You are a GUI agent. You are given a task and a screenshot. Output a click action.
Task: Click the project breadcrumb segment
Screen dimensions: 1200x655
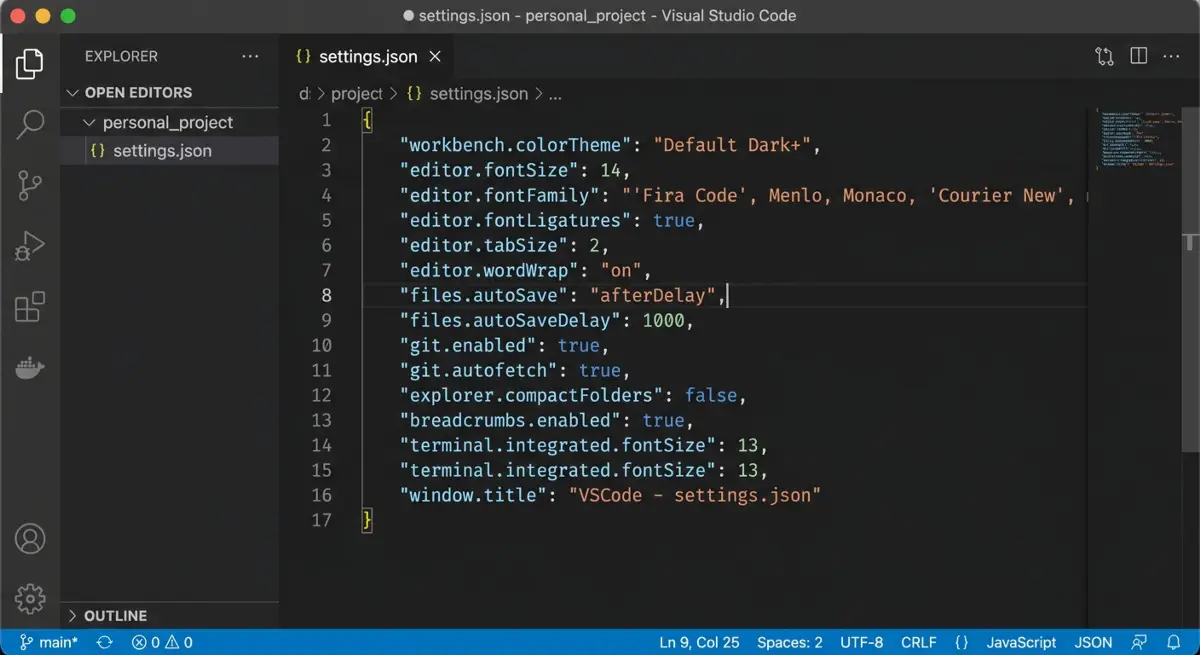[357, 93]
